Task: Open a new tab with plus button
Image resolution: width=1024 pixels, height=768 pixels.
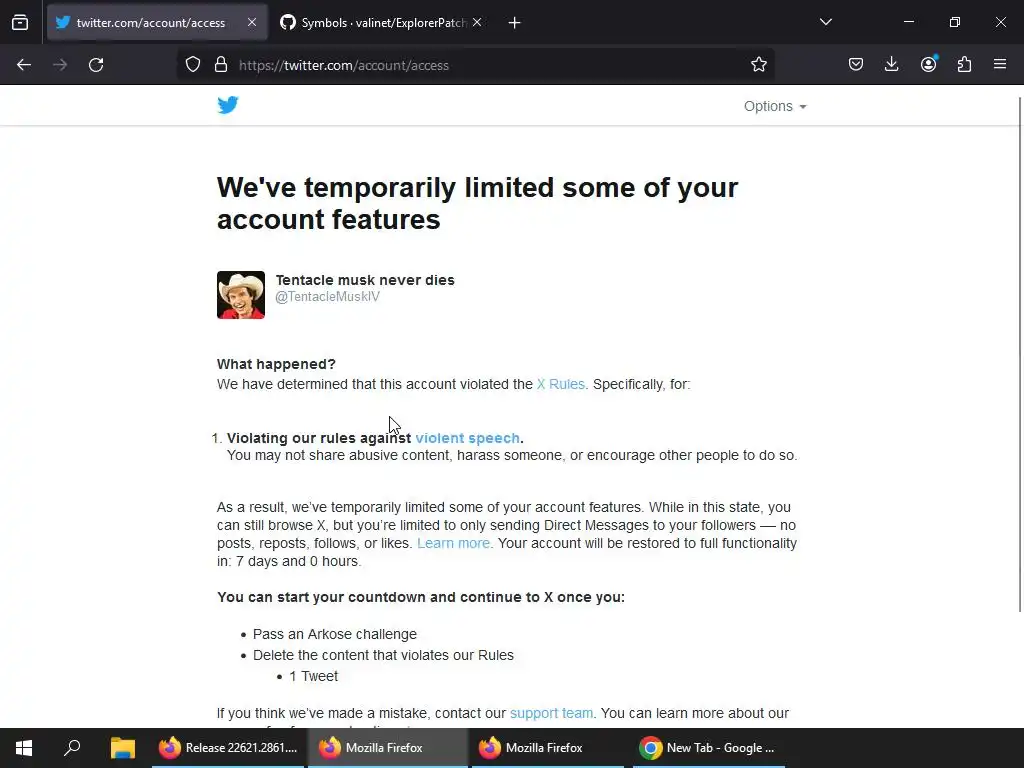Action: (515, 23)
